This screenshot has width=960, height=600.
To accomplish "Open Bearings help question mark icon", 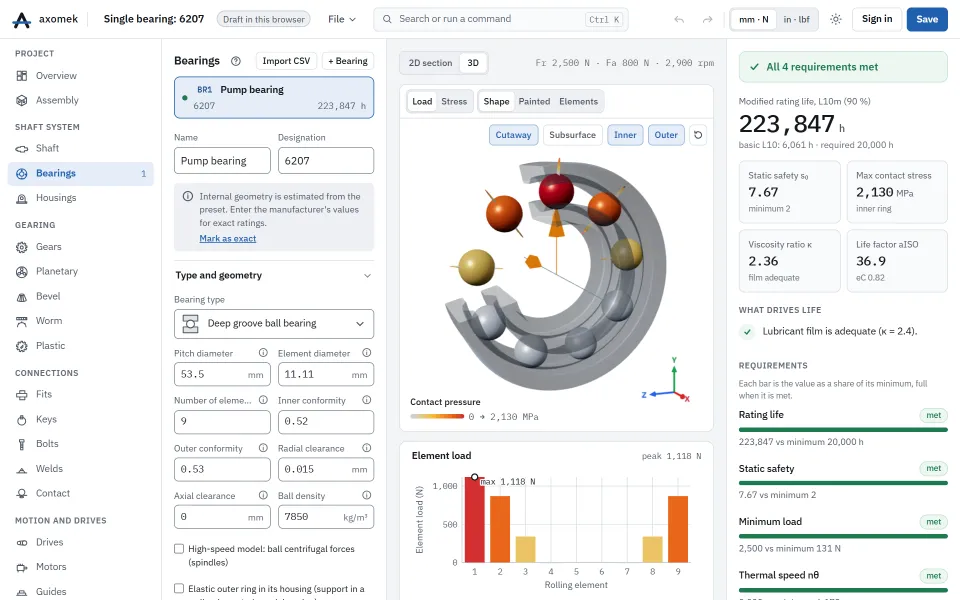I will (x=236, y=61).
